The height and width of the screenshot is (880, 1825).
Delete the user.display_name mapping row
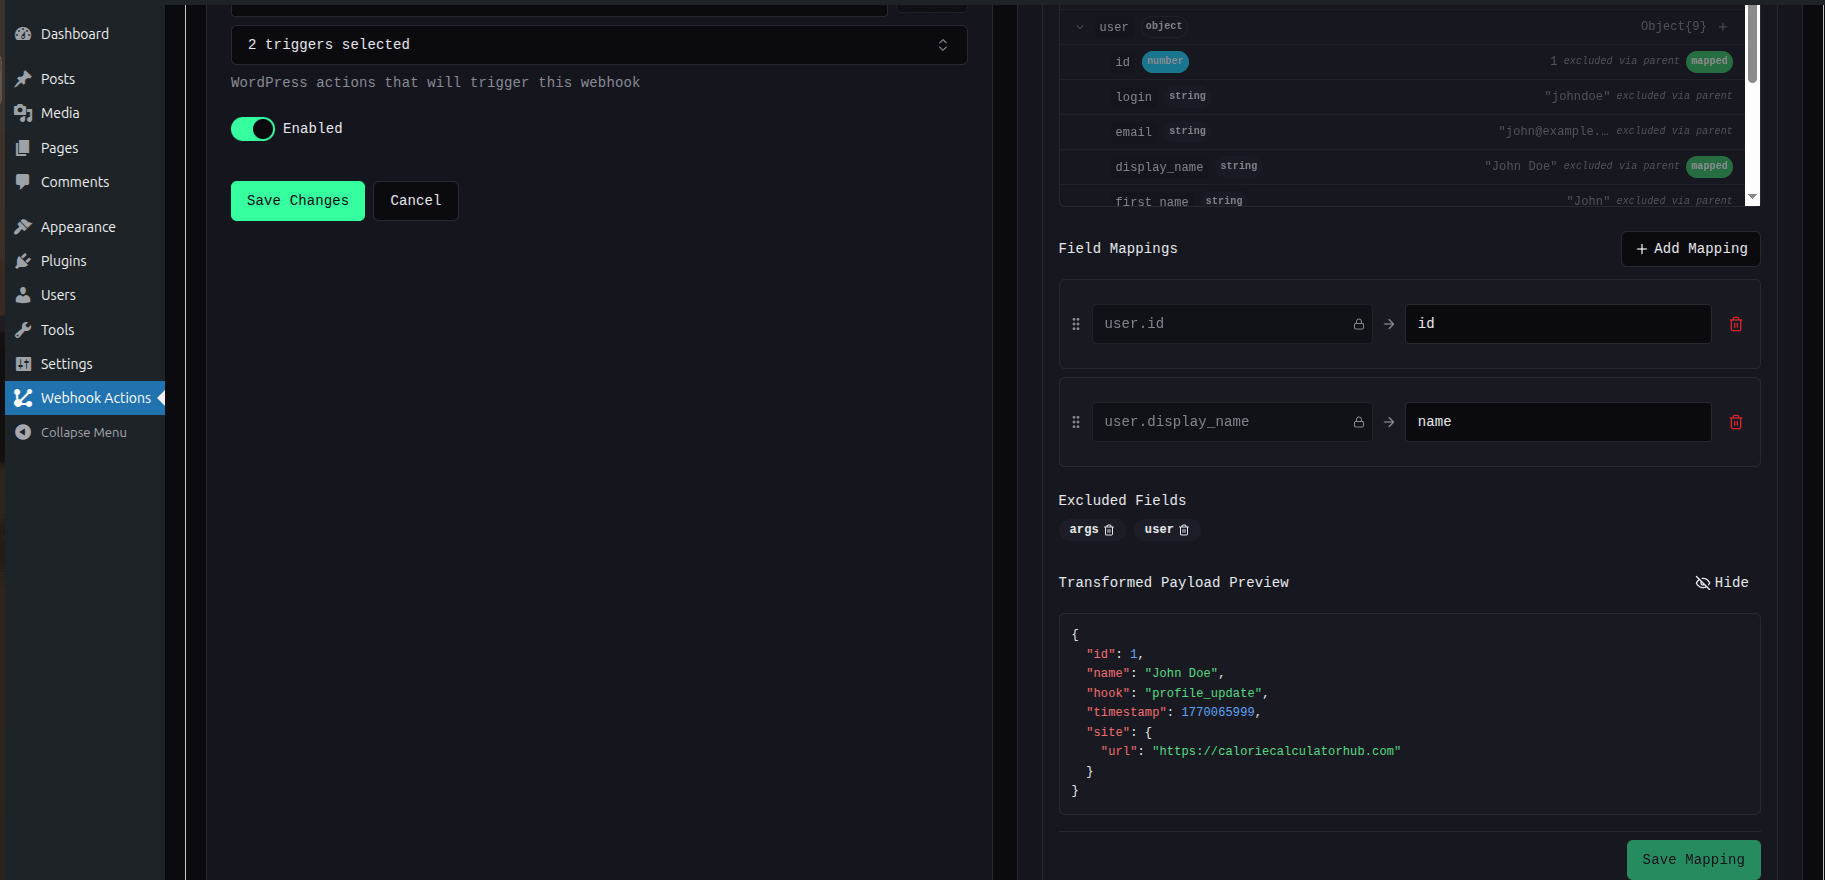coord(1735,422)
